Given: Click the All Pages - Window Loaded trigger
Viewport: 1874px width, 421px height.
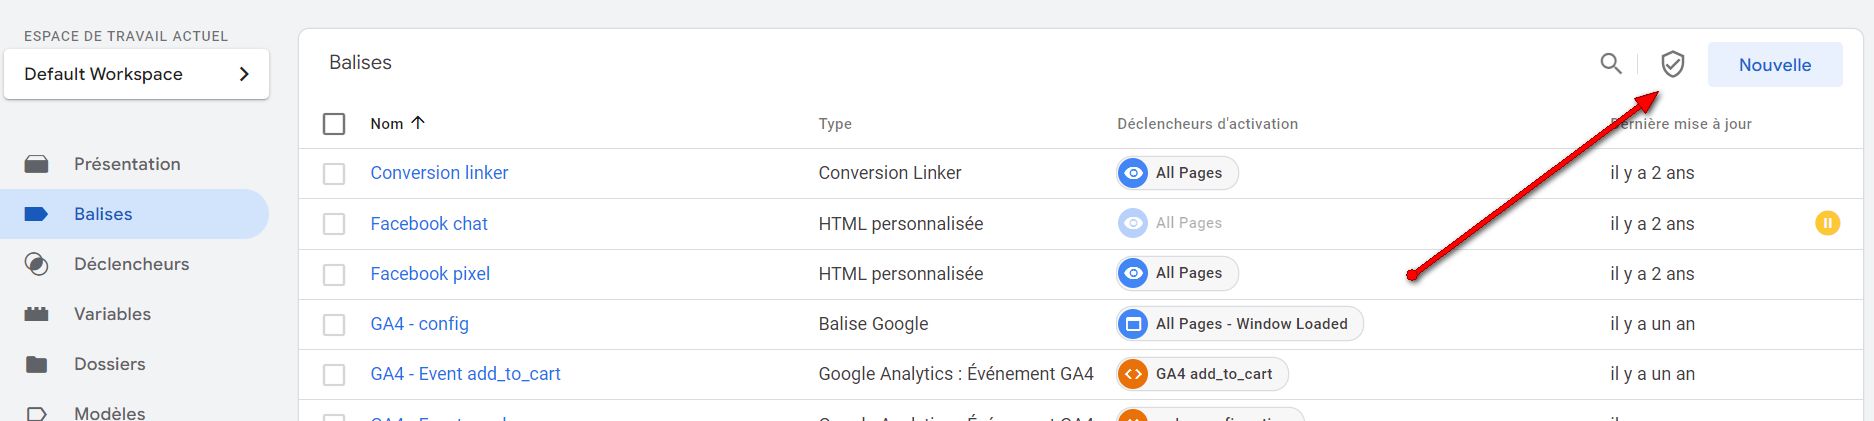Looking at the screenshot, I should click(1239, 324).
